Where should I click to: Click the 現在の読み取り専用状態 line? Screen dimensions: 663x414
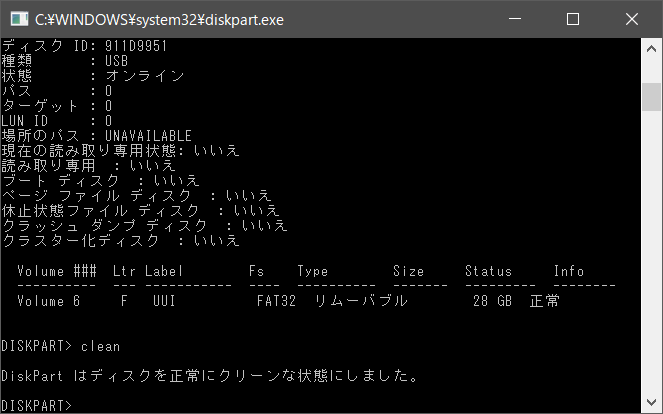pyautogui.click(x=121, y=151)
